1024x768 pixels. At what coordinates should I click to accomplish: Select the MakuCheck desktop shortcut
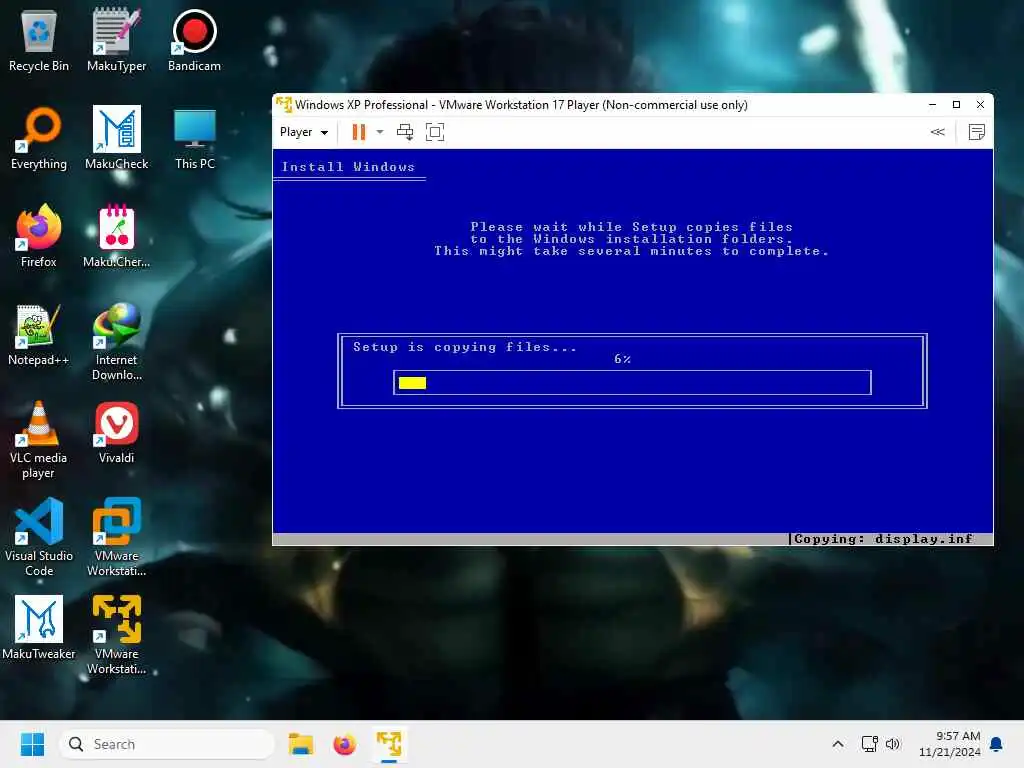[x=116, y=138]
